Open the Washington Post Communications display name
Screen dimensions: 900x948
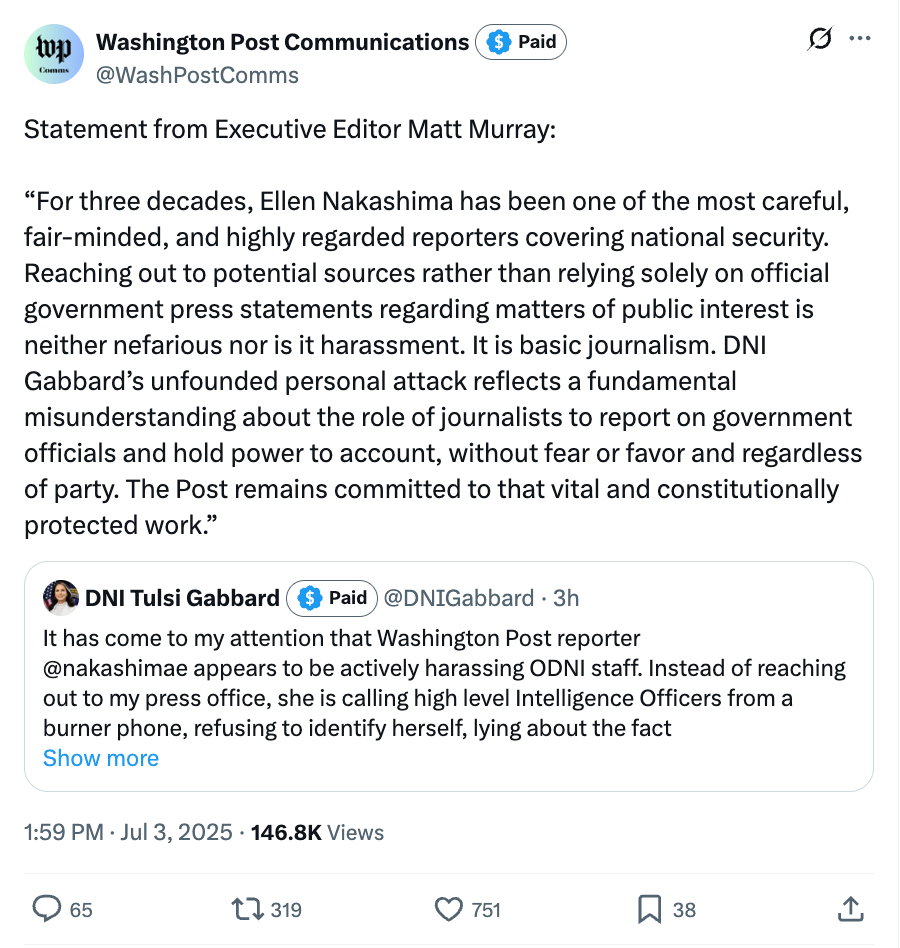[283, 42]
